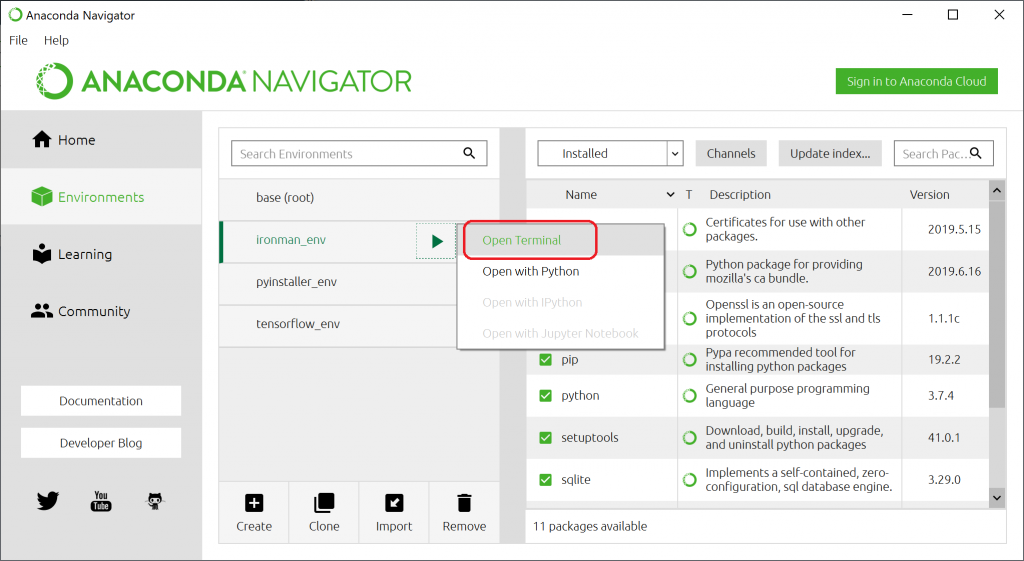Click the green play arrow for ironman_env
This screenshot has width=1024, height=561.
click(x=436, y=241)
